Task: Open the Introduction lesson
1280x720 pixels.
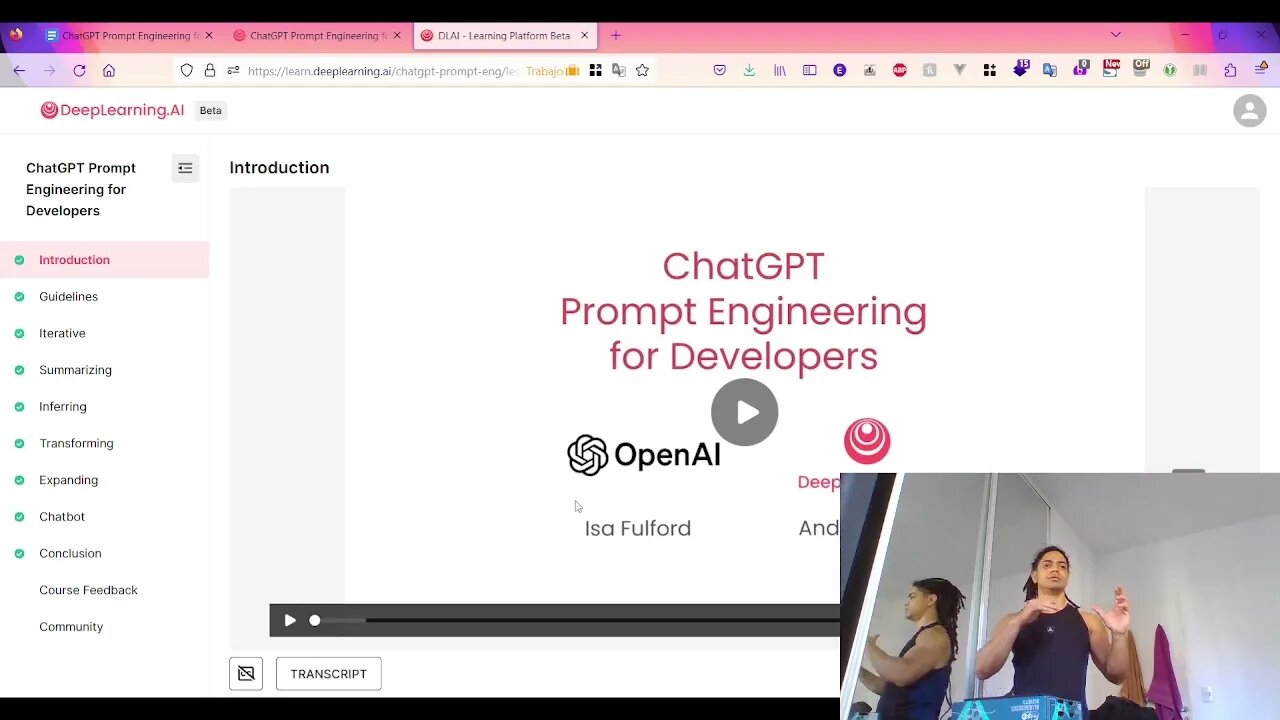Action: (x=104, y=260)
